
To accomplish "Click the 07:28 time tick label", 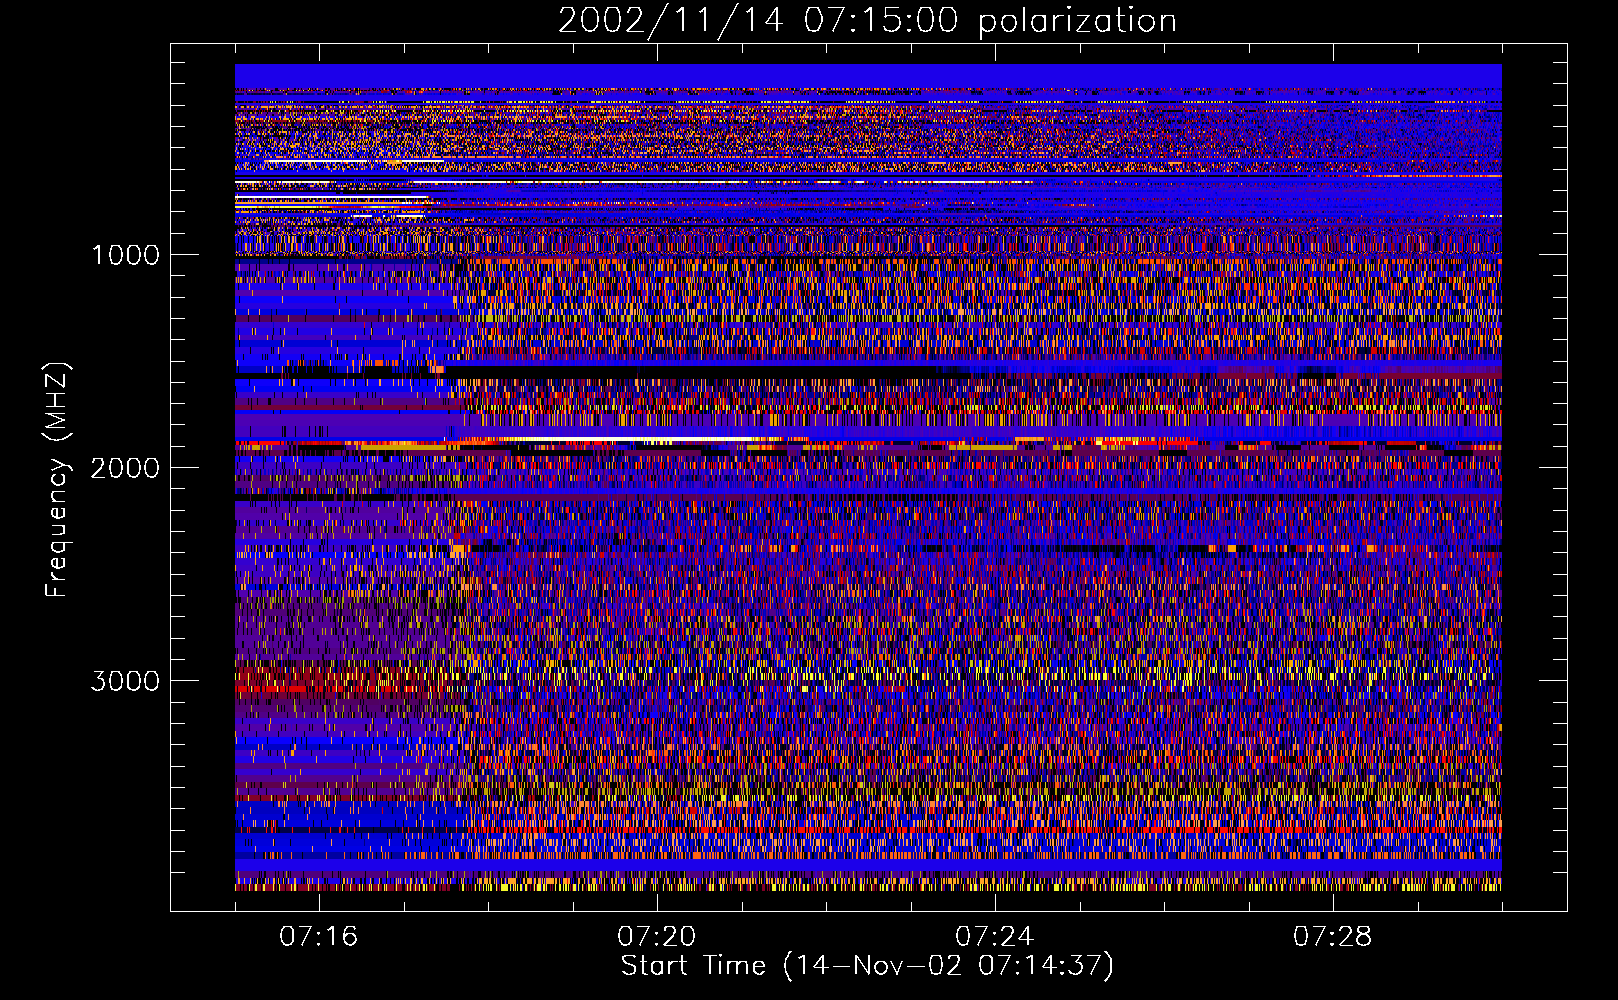I will pyautogui.click(x=1333, y=937).
